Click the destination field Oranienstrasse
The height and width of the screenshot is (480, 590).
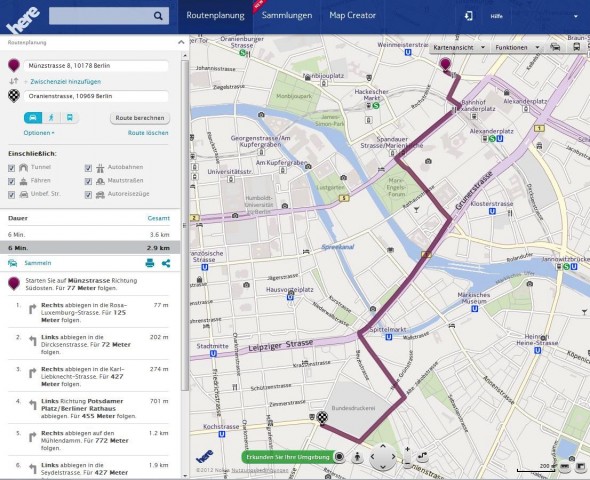[x=96, y=96]
